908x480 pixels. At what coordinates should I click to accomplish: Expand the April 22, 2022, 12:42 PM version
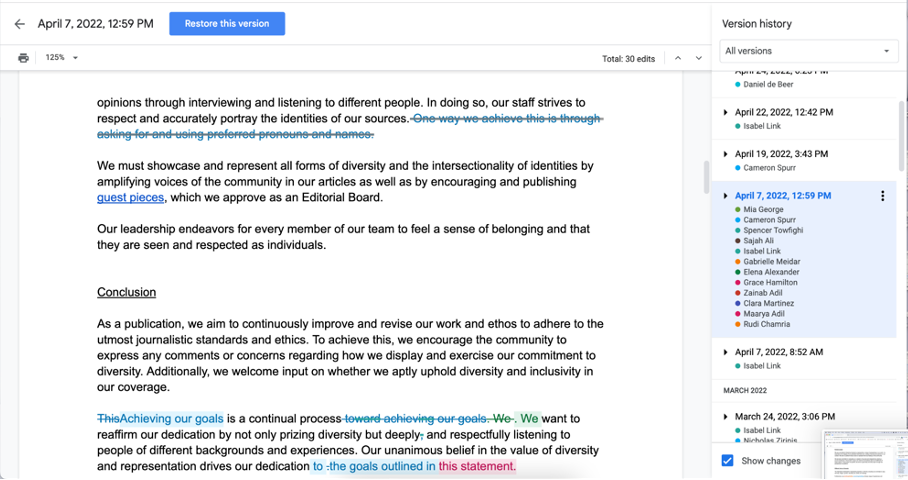[726, 112]
